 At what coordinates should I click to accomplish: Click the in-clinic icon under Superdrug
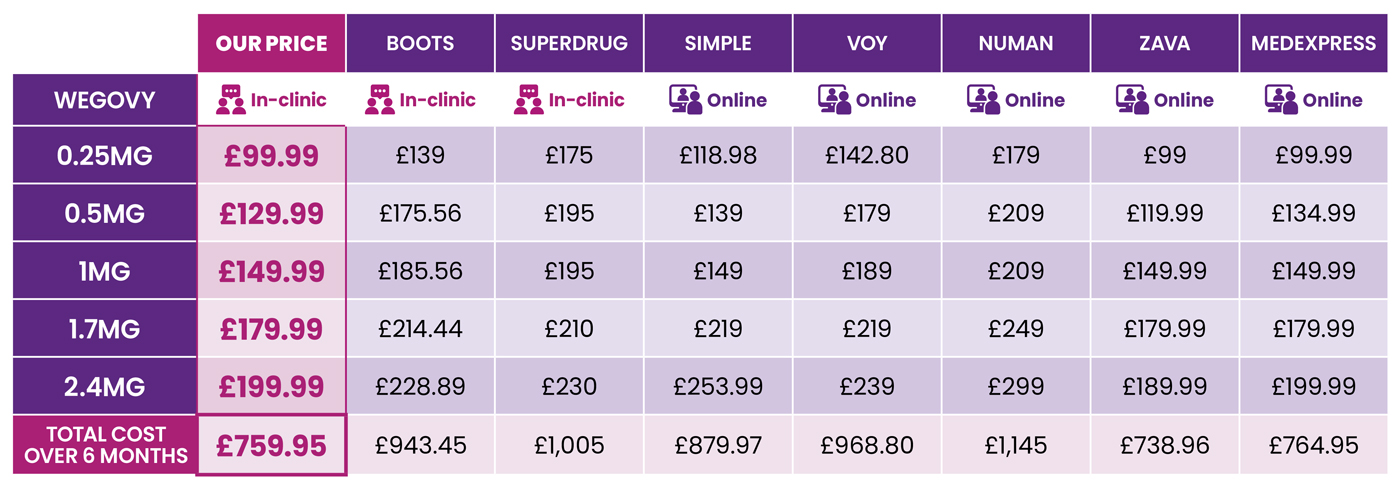coord(530,99)
